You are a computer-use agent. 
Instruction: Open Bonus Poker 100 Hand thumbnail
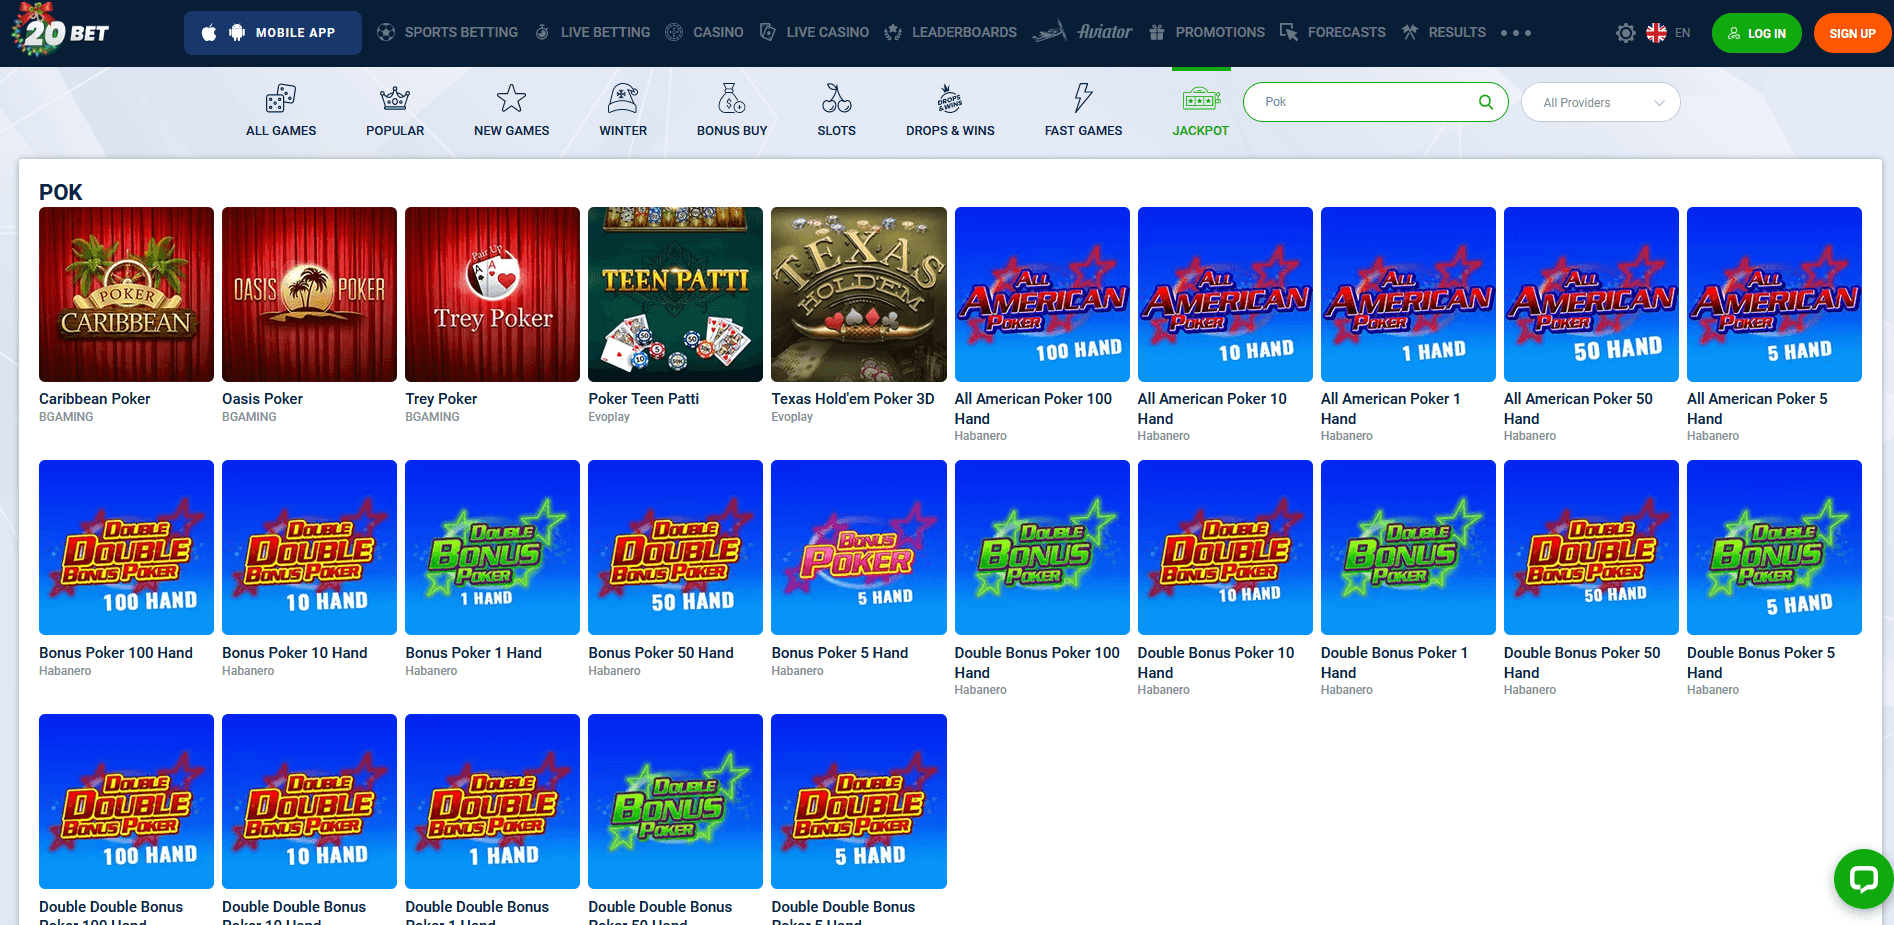tap(126, 547)
